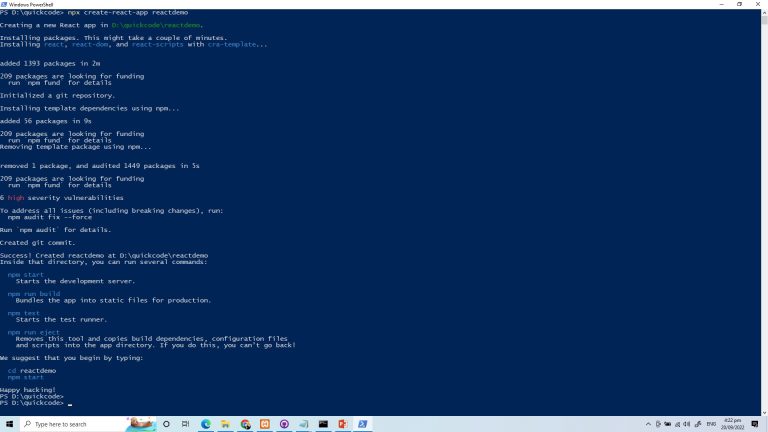Close the Windows PowerShell window
Viewport: 768px width, 432px height.
tap(758, 4)
